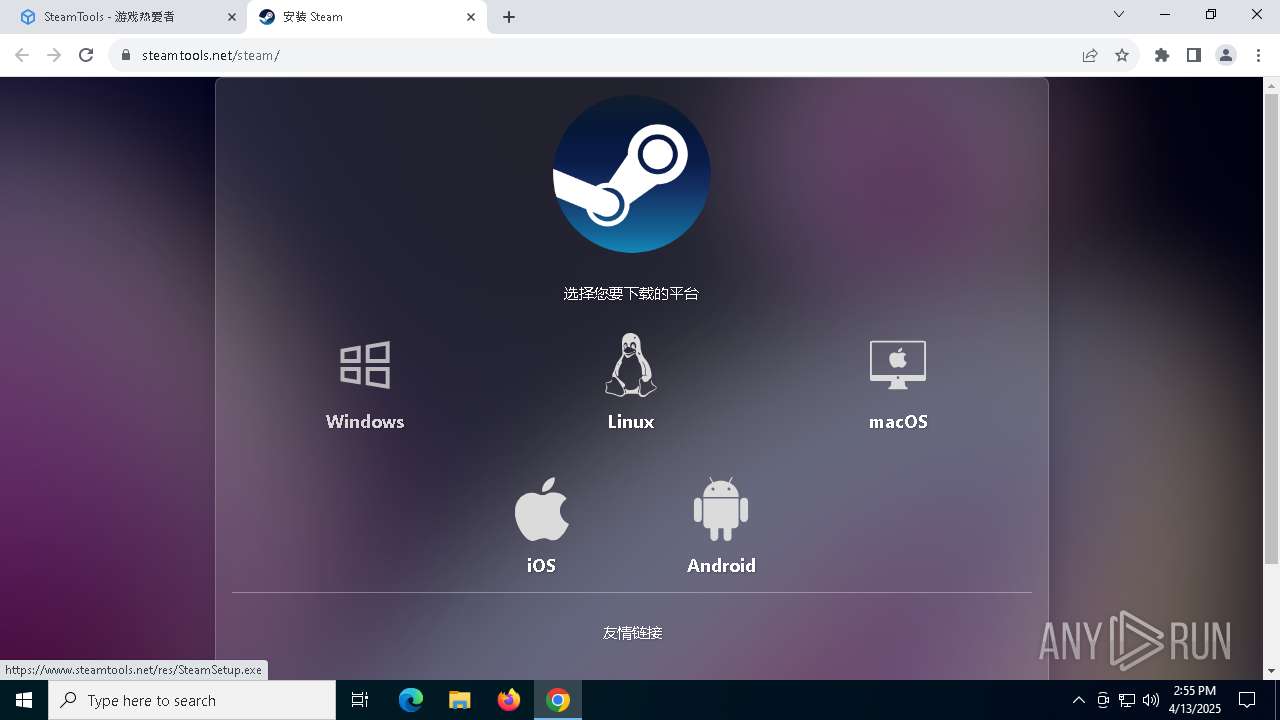Bookmark this page with the star
This screenshot has width=1280, height=720.
(1122, 55)
